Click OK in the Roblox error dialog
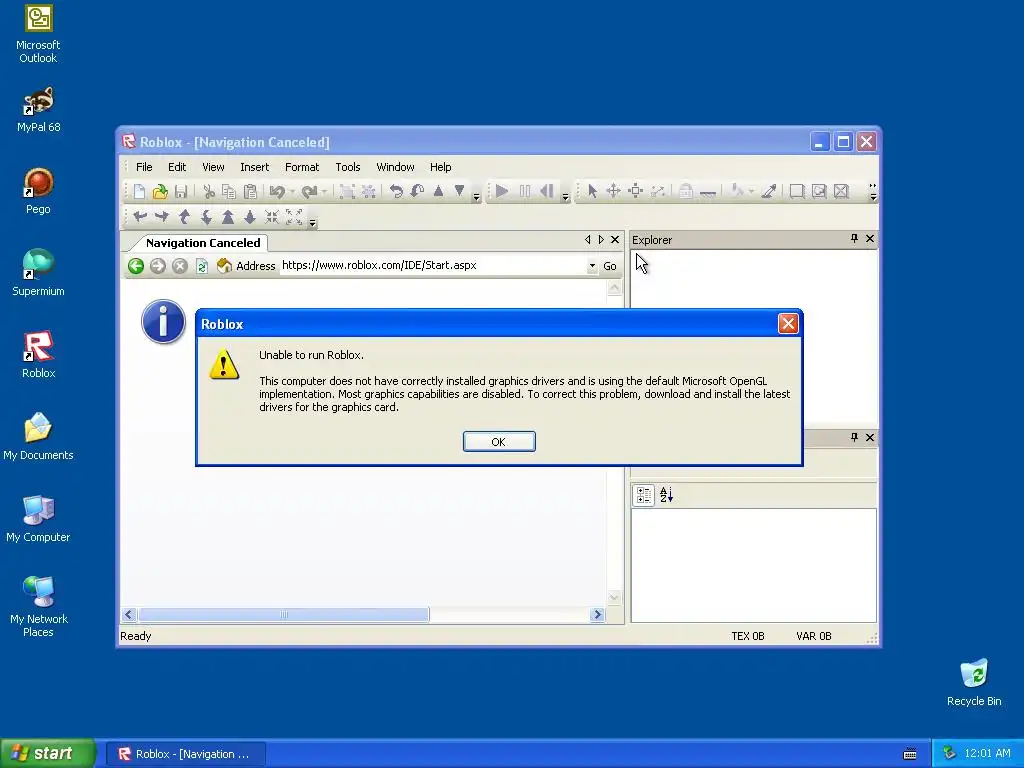Screen dimensions: 1024x768 tap(499, 441)
